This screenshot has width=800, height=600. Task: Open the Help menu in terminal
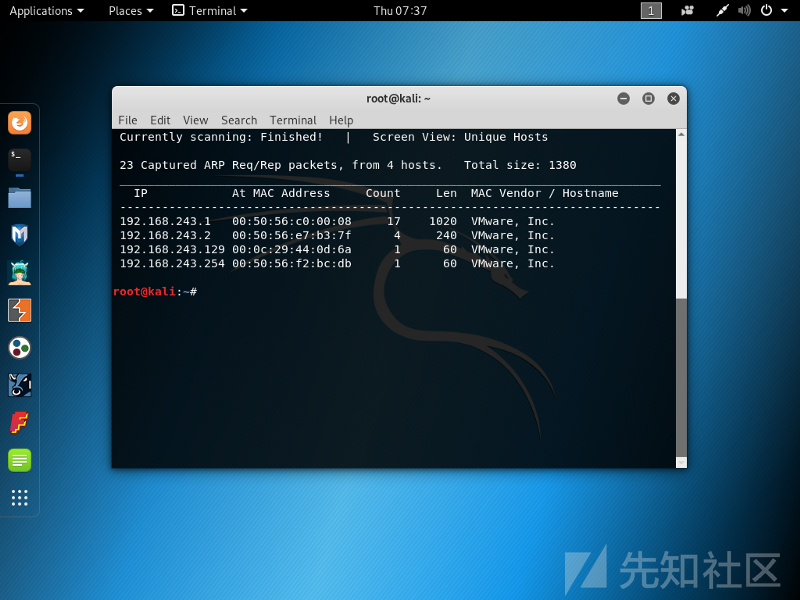click(x=341, y=120)
